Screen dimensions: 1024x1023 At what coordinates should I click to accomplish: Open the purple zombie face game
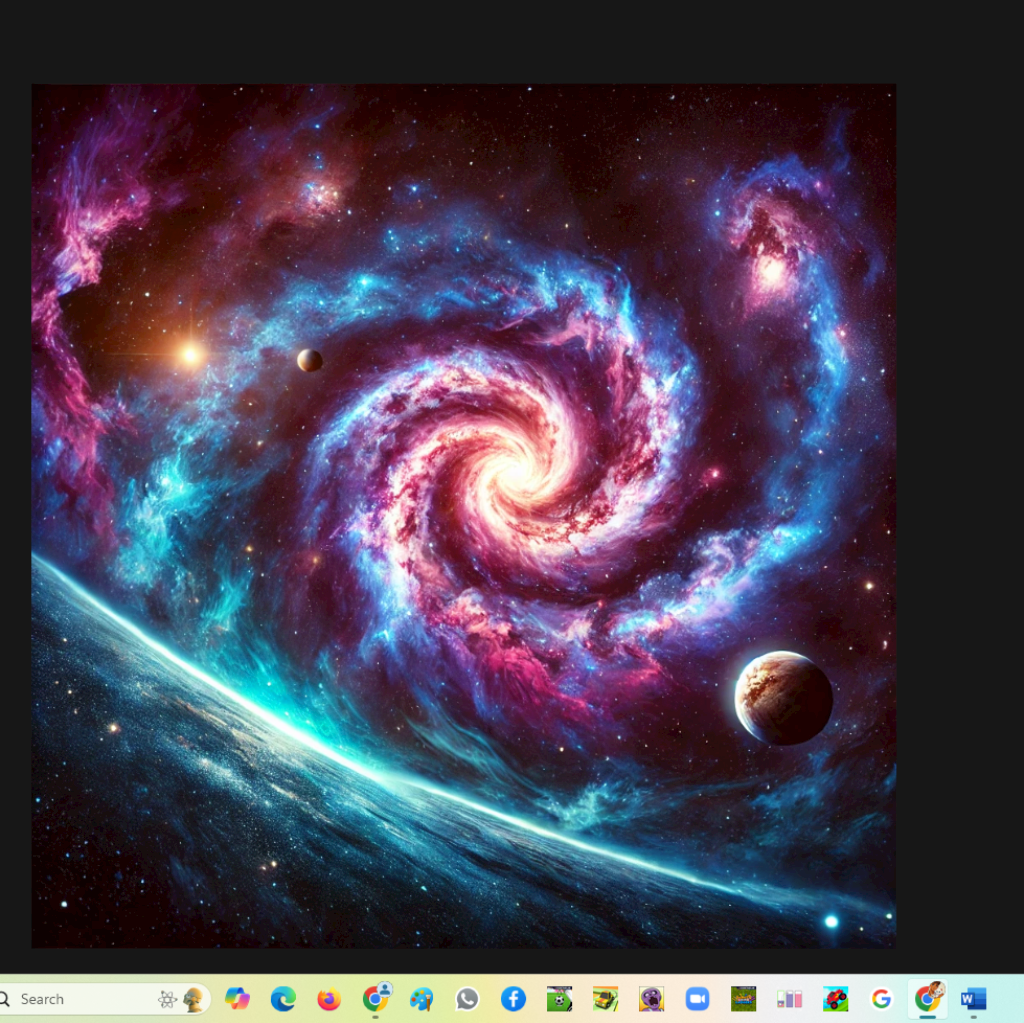tap(651, 999)
